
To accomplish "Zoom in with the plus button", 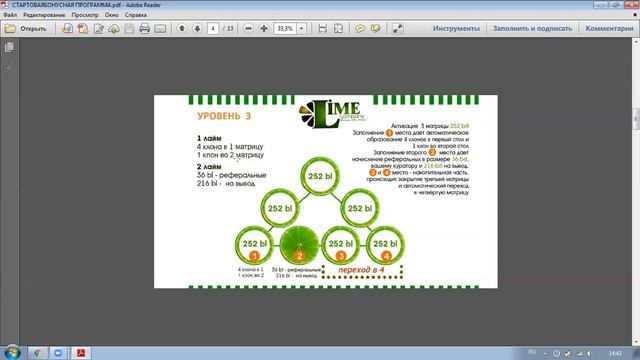I will tap(264, 29).
